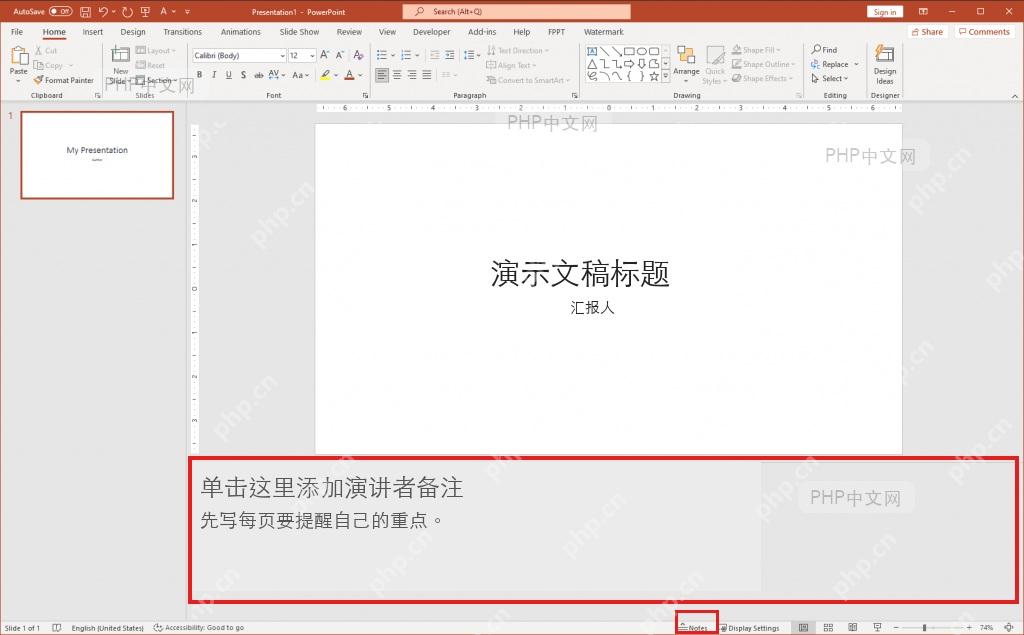Open Change Case Aa dropdown
1024x635 pixels.
click(x=298, y=75)
